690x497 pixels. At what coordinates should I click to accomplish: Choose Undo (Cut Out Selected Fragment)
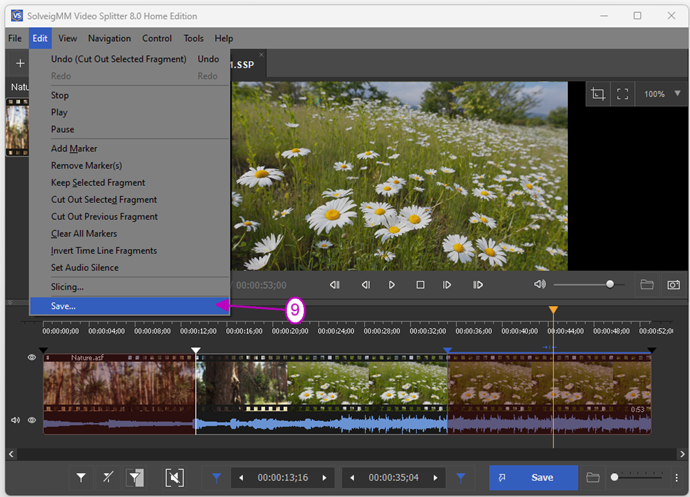(x=130, y=59)
